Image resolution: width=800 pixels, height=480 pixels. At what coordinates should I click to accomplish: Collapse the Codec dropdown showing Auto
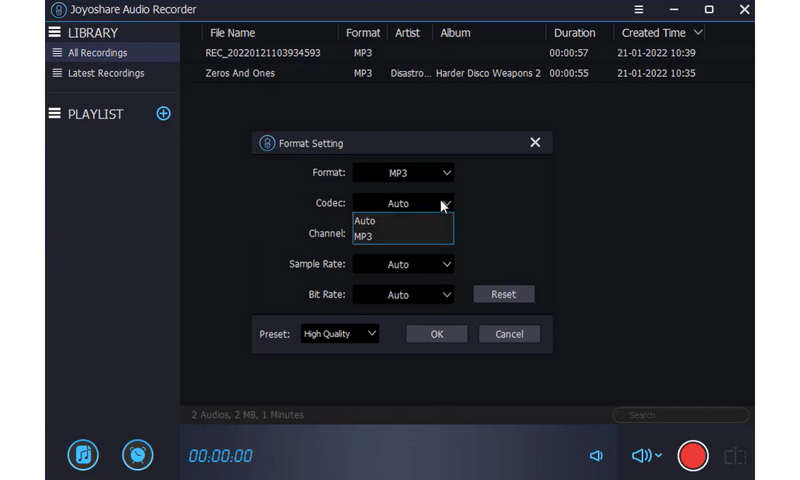(403, 203)
